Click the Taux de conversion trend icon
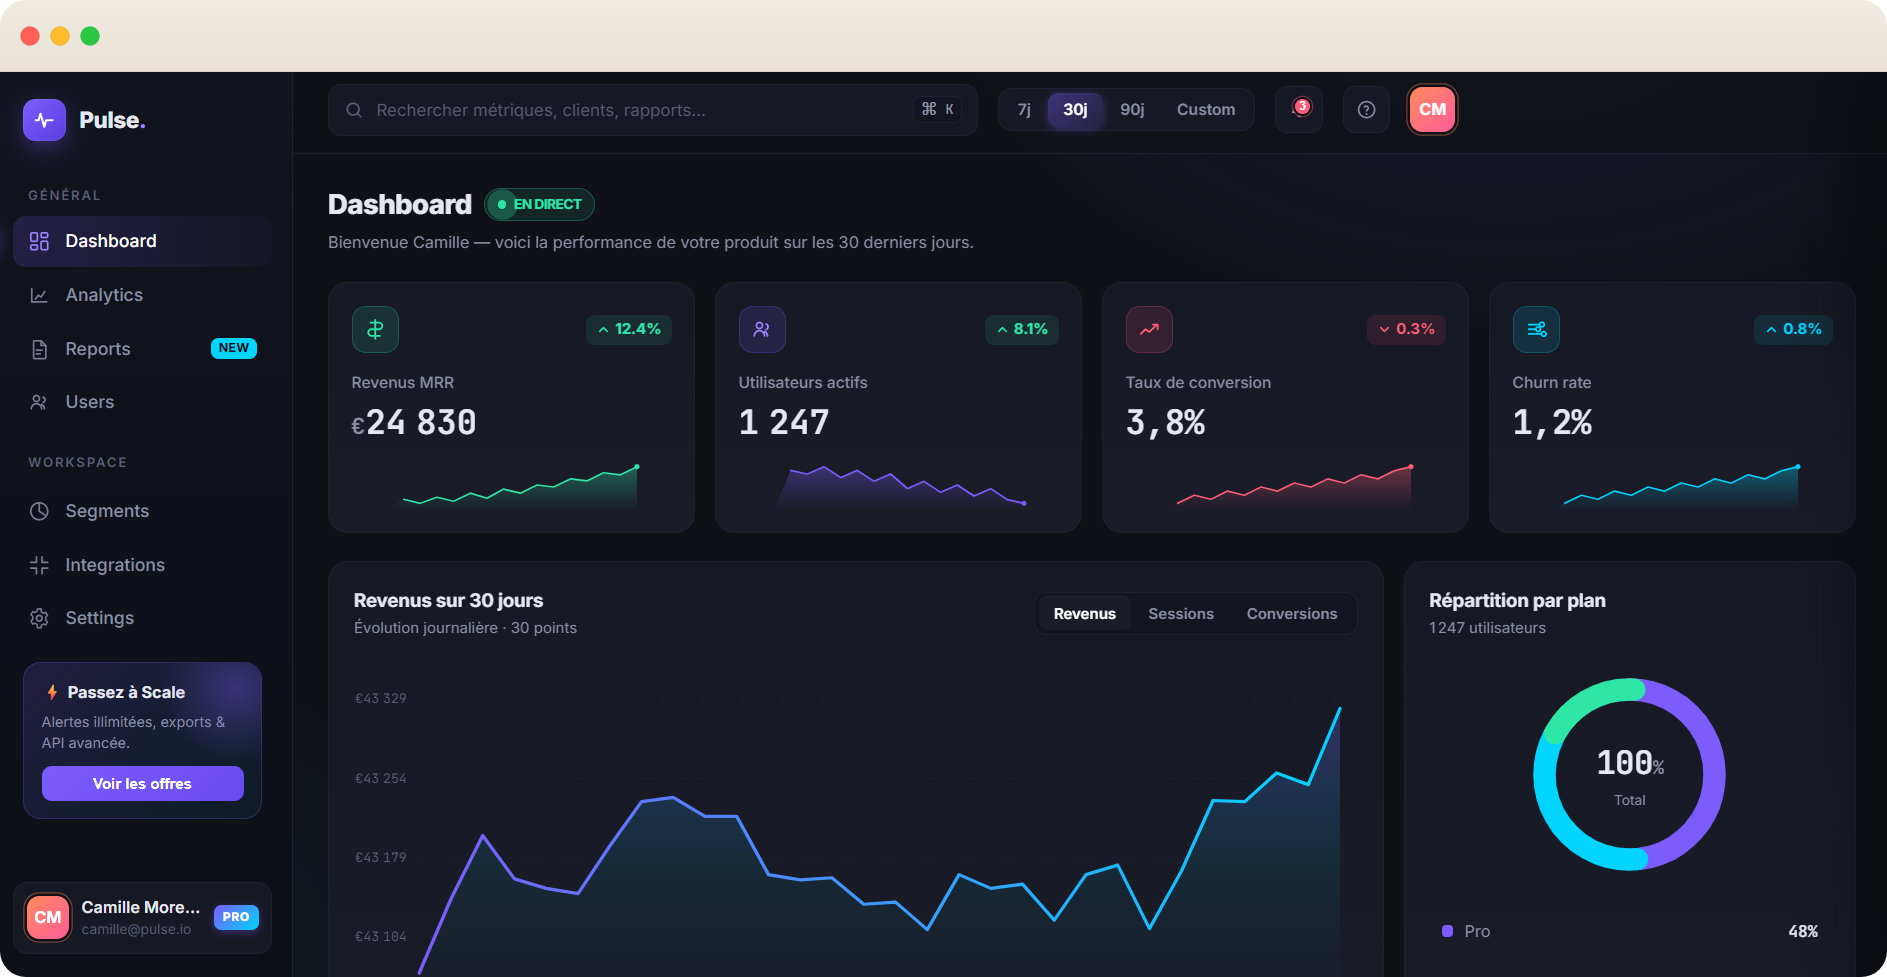Viewport: 1887px width, 977px height. [x=1149, y=329]
